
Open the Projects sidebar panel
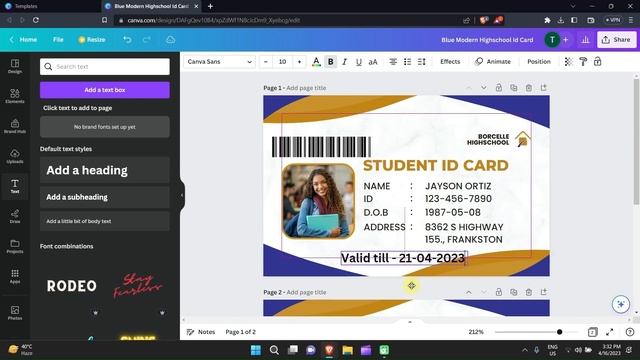click(15, 246)
